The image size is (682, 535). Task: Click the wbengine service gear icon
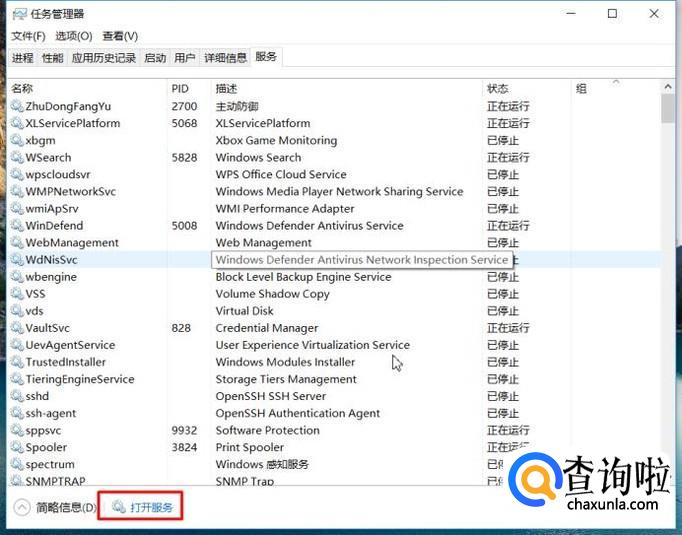17,277
